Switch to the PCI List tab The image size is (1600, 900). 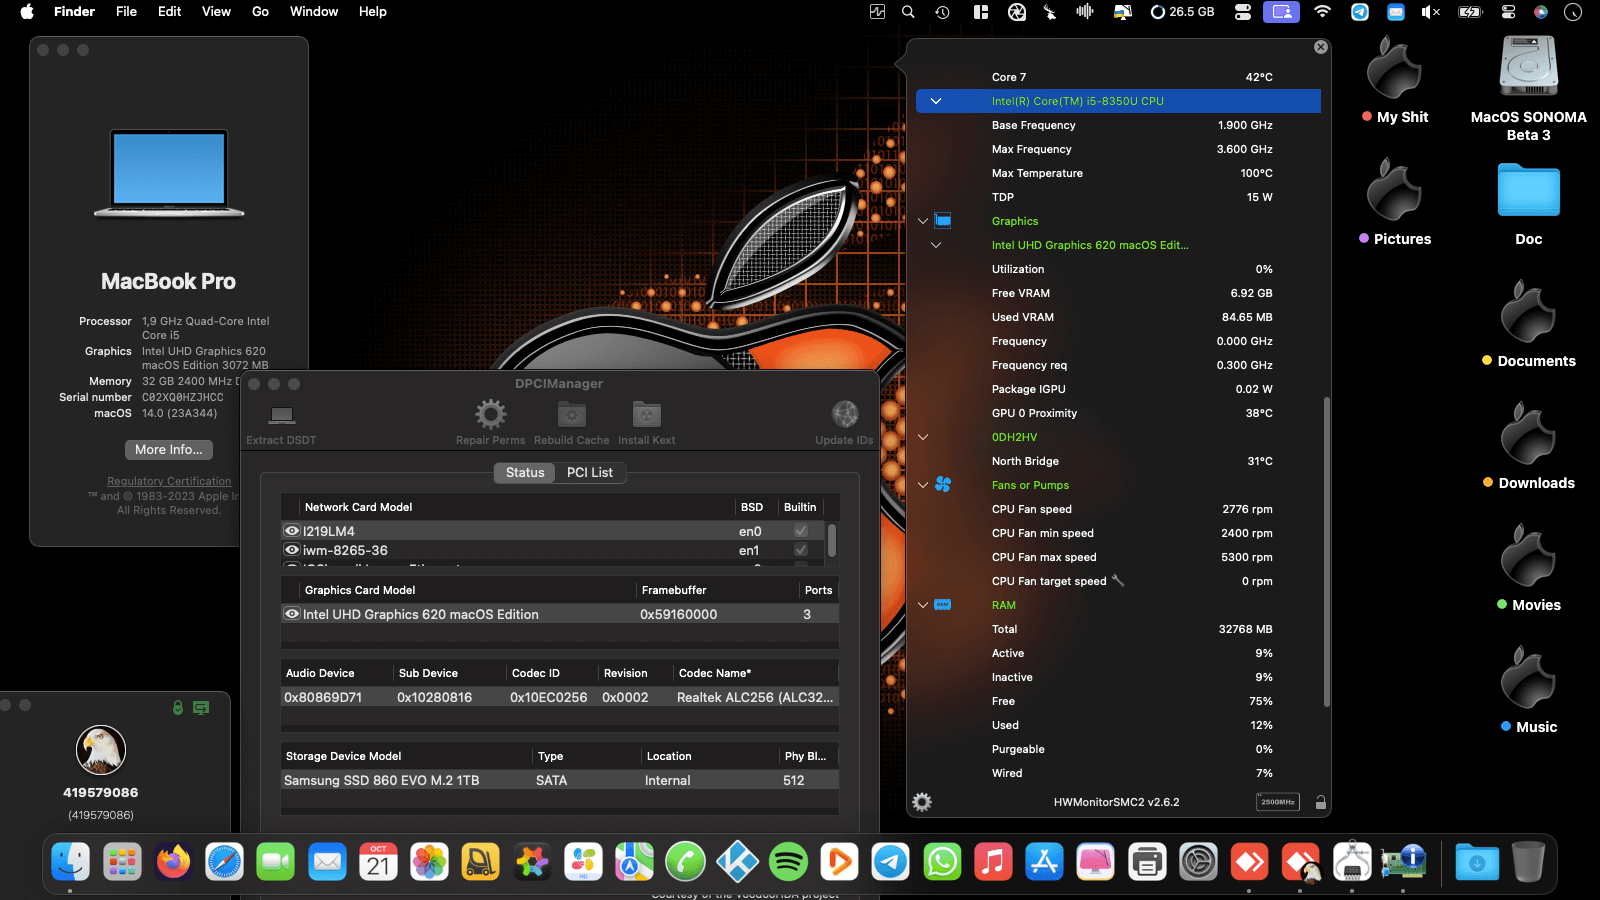590,473
